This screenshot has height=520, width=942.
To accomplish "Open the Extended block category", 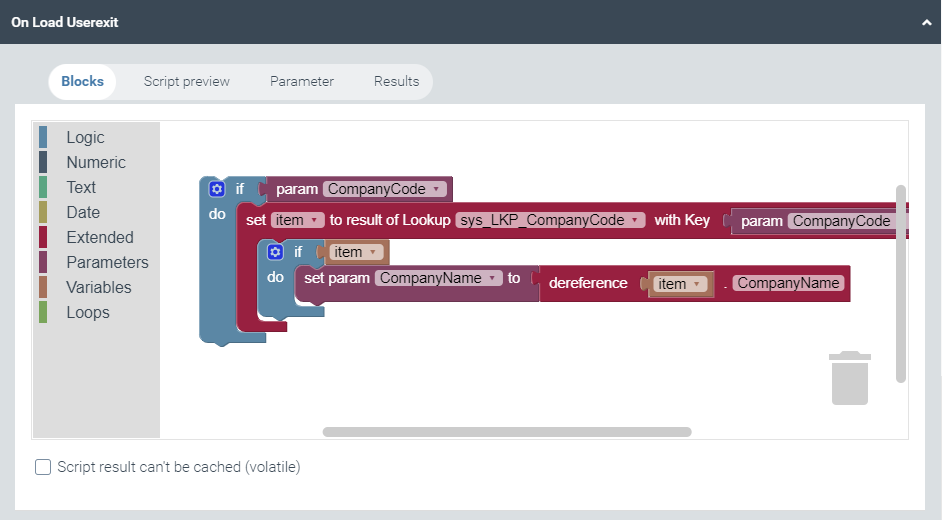I will tap(99, 237).
